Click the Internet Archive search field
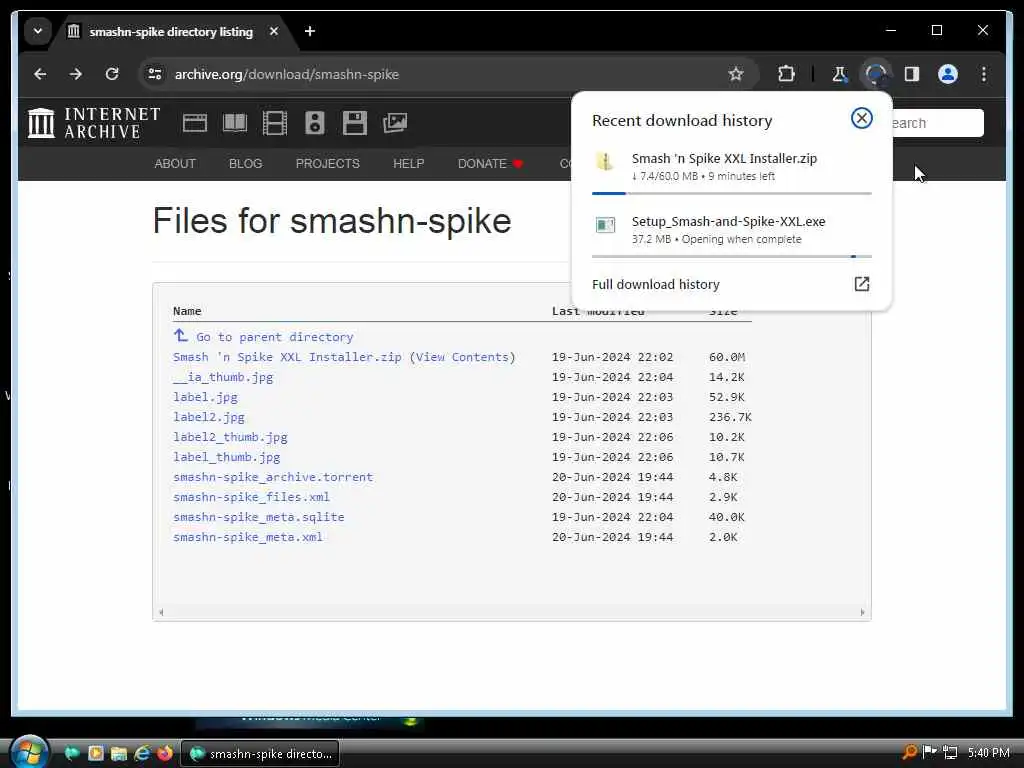Image resolution: width=1024 pixels, height=768 pixels. click(x=937, y=123)
